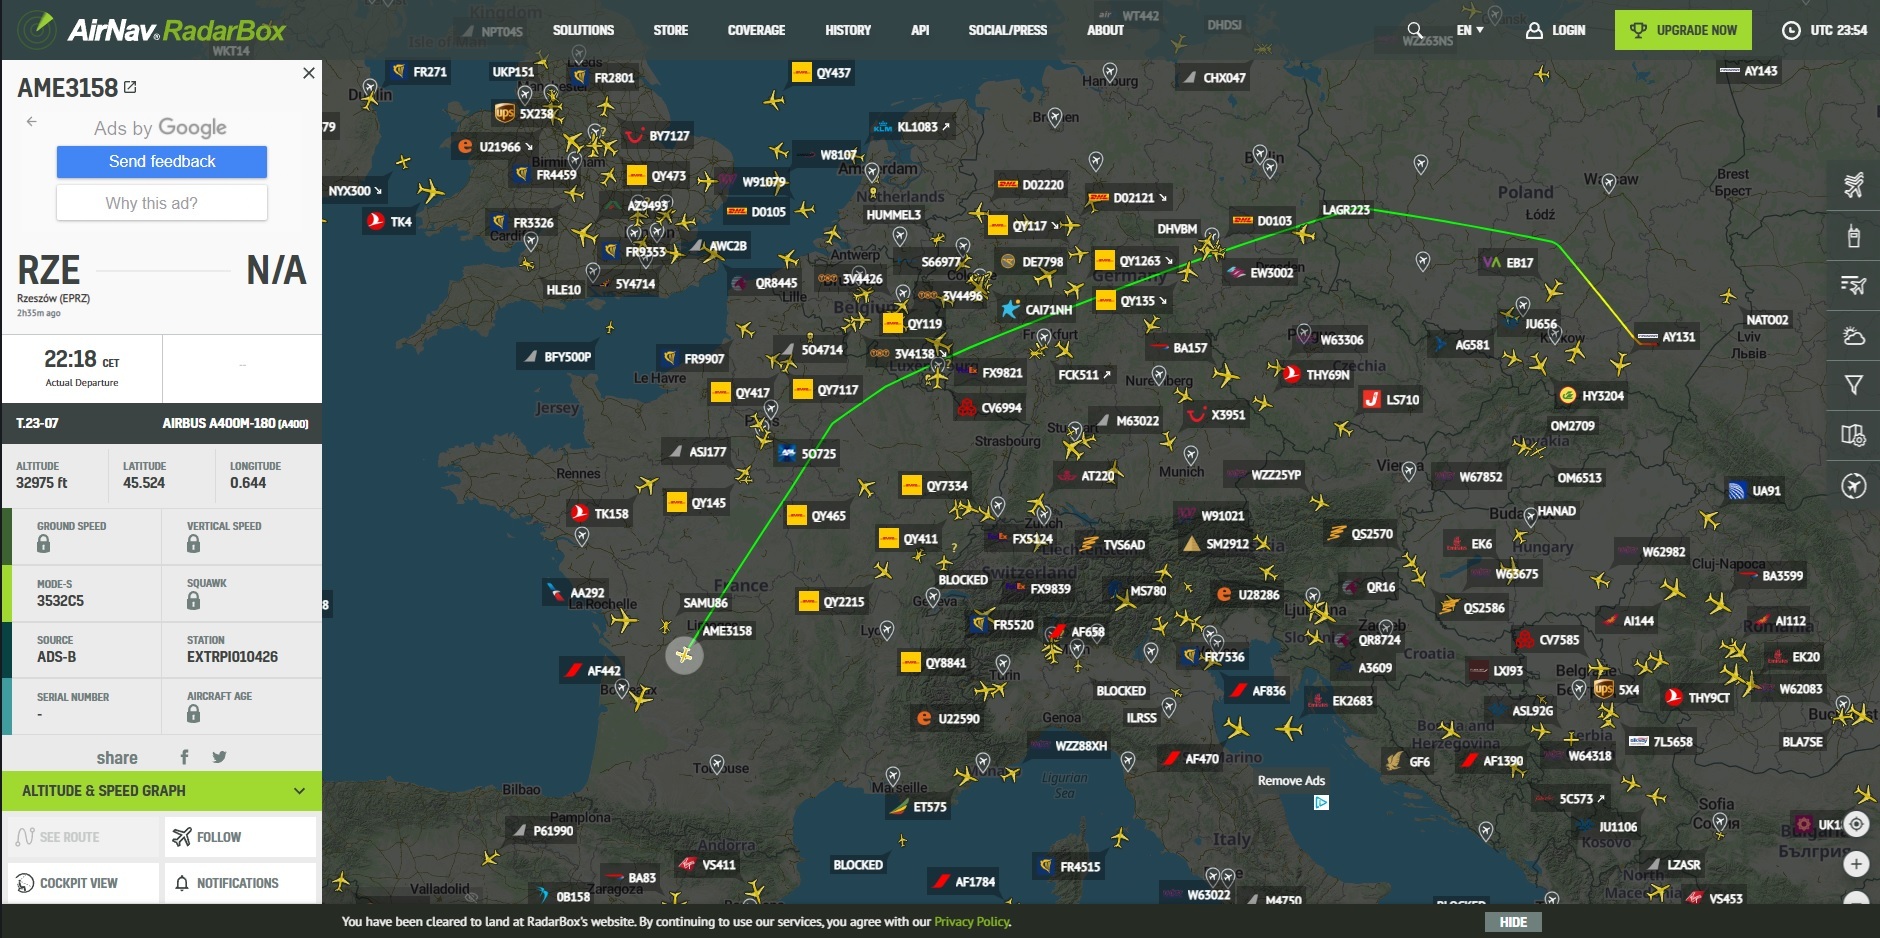This screenshot has height=938, width=1880.
Task: Expand the Altitude & Speed Graph section
Action: (162, 790)
